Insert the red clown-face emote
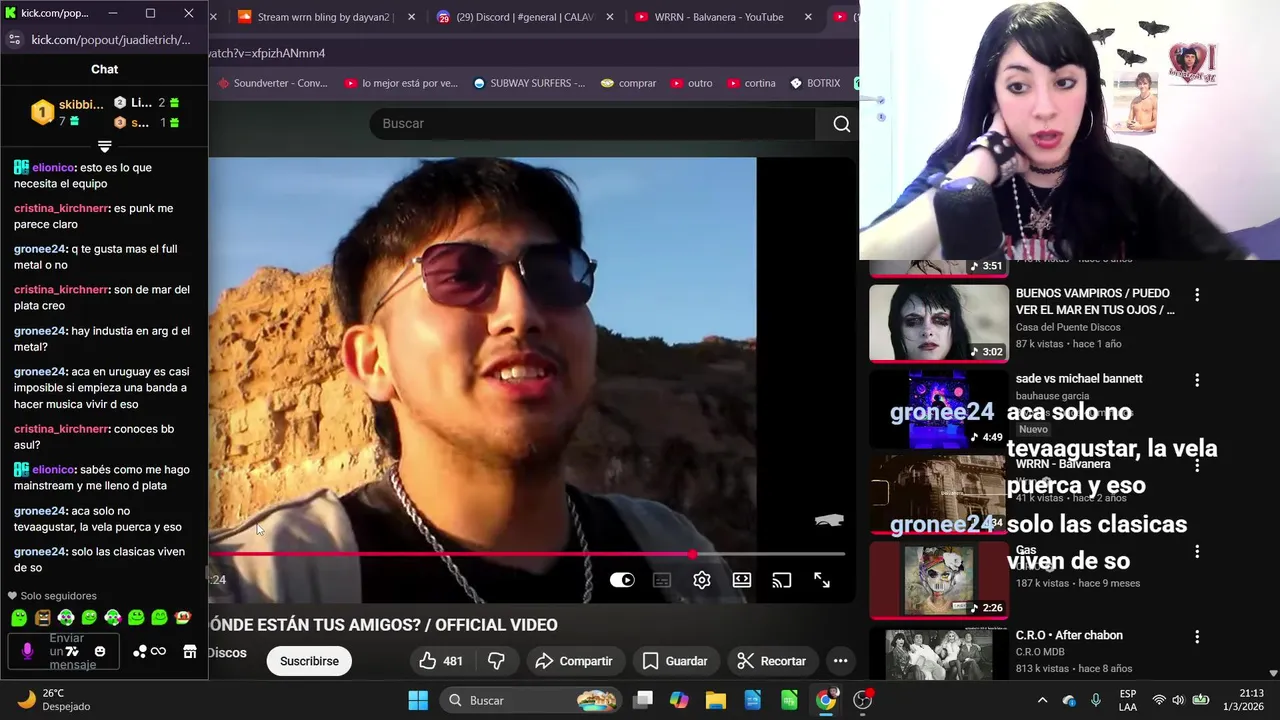Image resolution: width=1280 pixels, height=720 pixels. pos(183,618)
